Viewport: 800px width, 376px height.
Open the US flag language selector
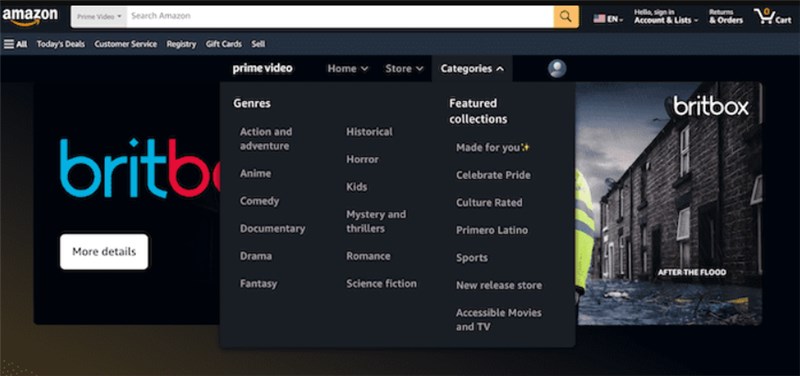pyautogui.click(x=608, y=19)
